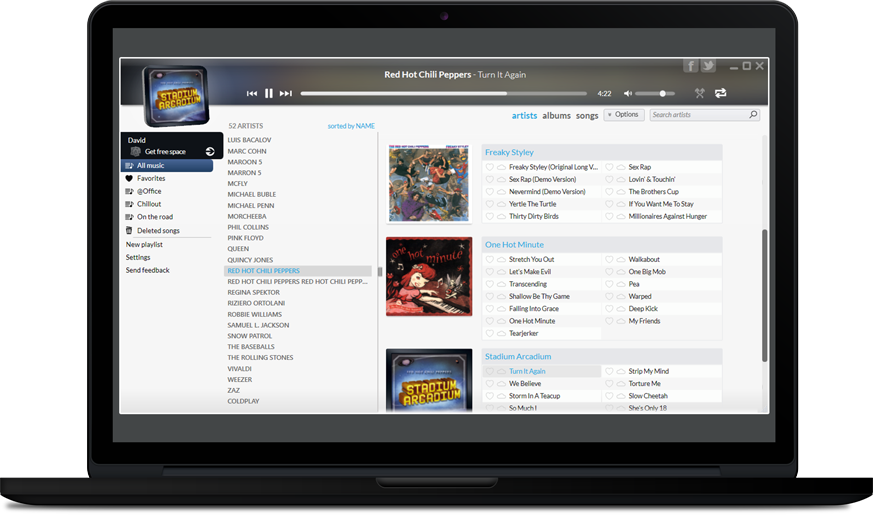Select artist COLDPLAY
The image size is (873, 515).
(243, 401)
